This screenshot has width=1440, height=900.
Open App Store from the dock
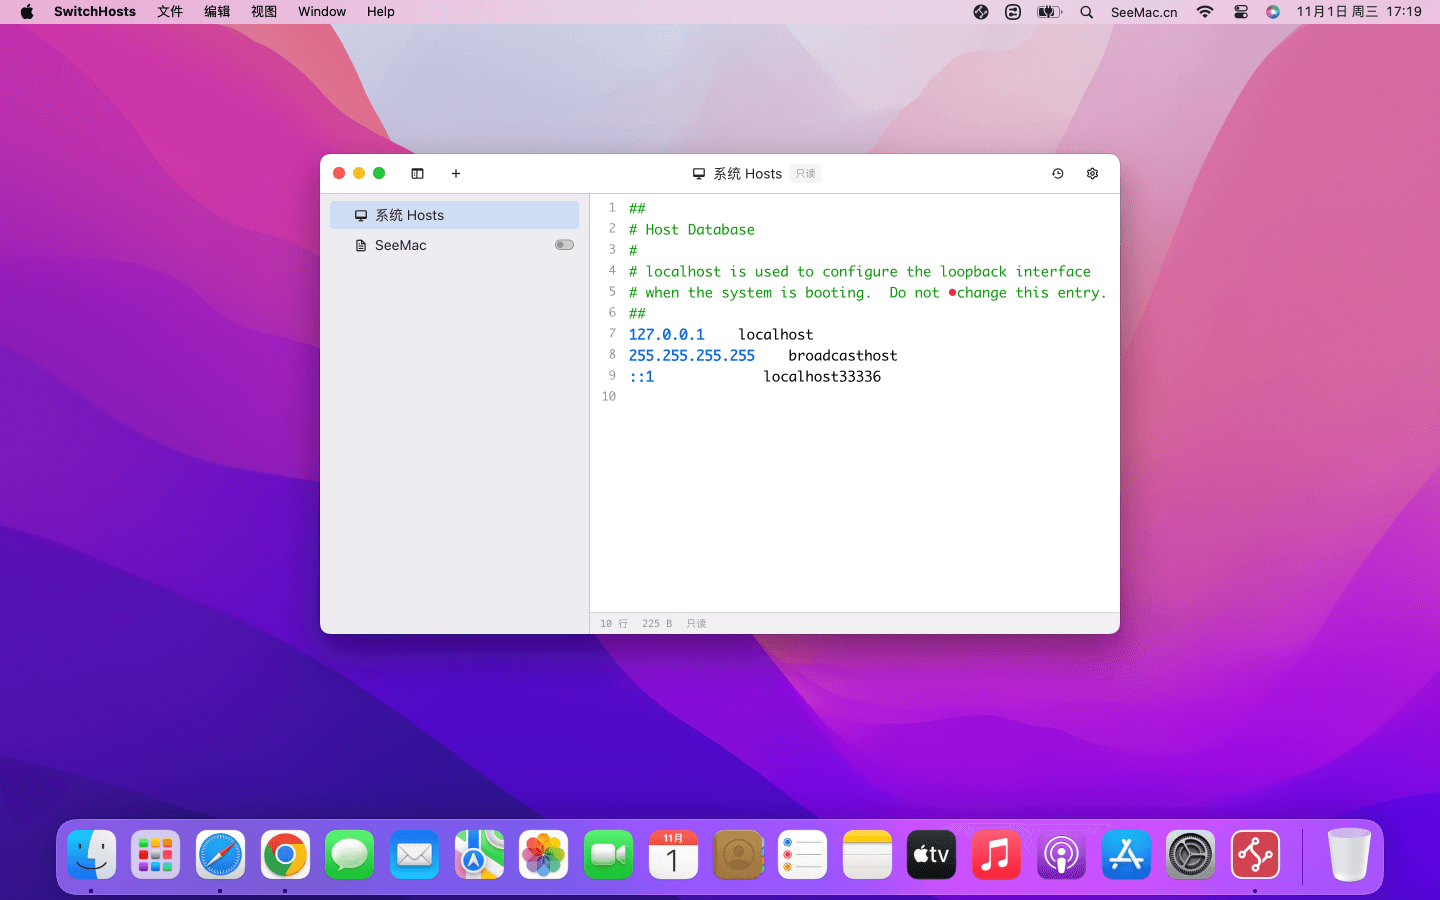tap(1126, 855)
